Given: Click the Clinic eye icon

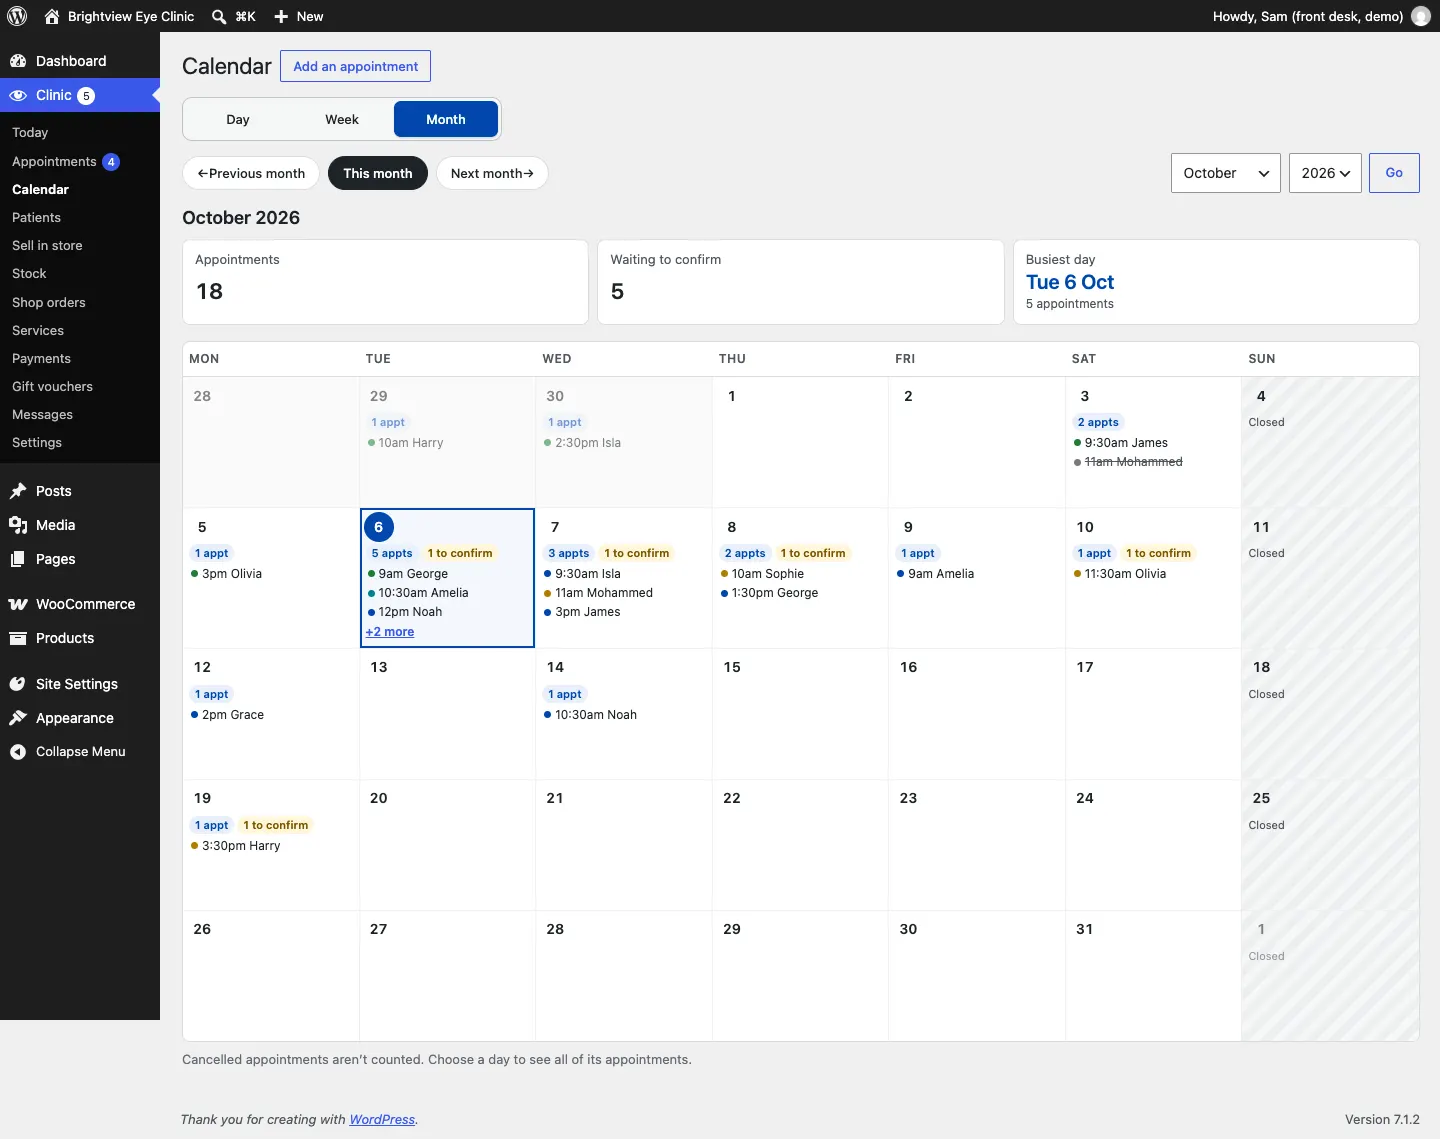Looking at the screenshot, I should [18, 95].
